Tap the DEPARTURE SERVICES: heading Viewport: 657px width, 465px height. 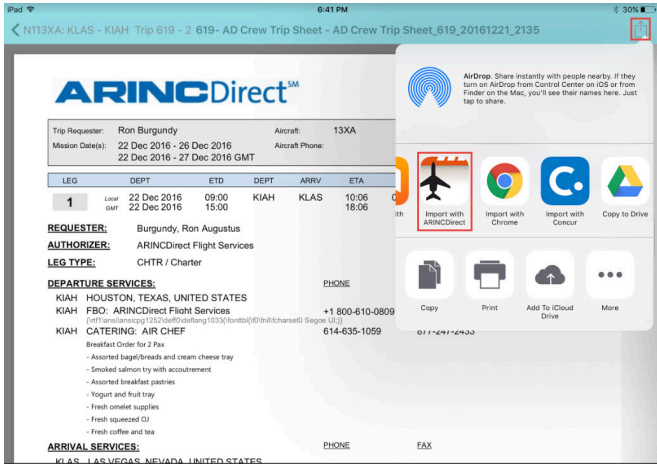point(101,284)
